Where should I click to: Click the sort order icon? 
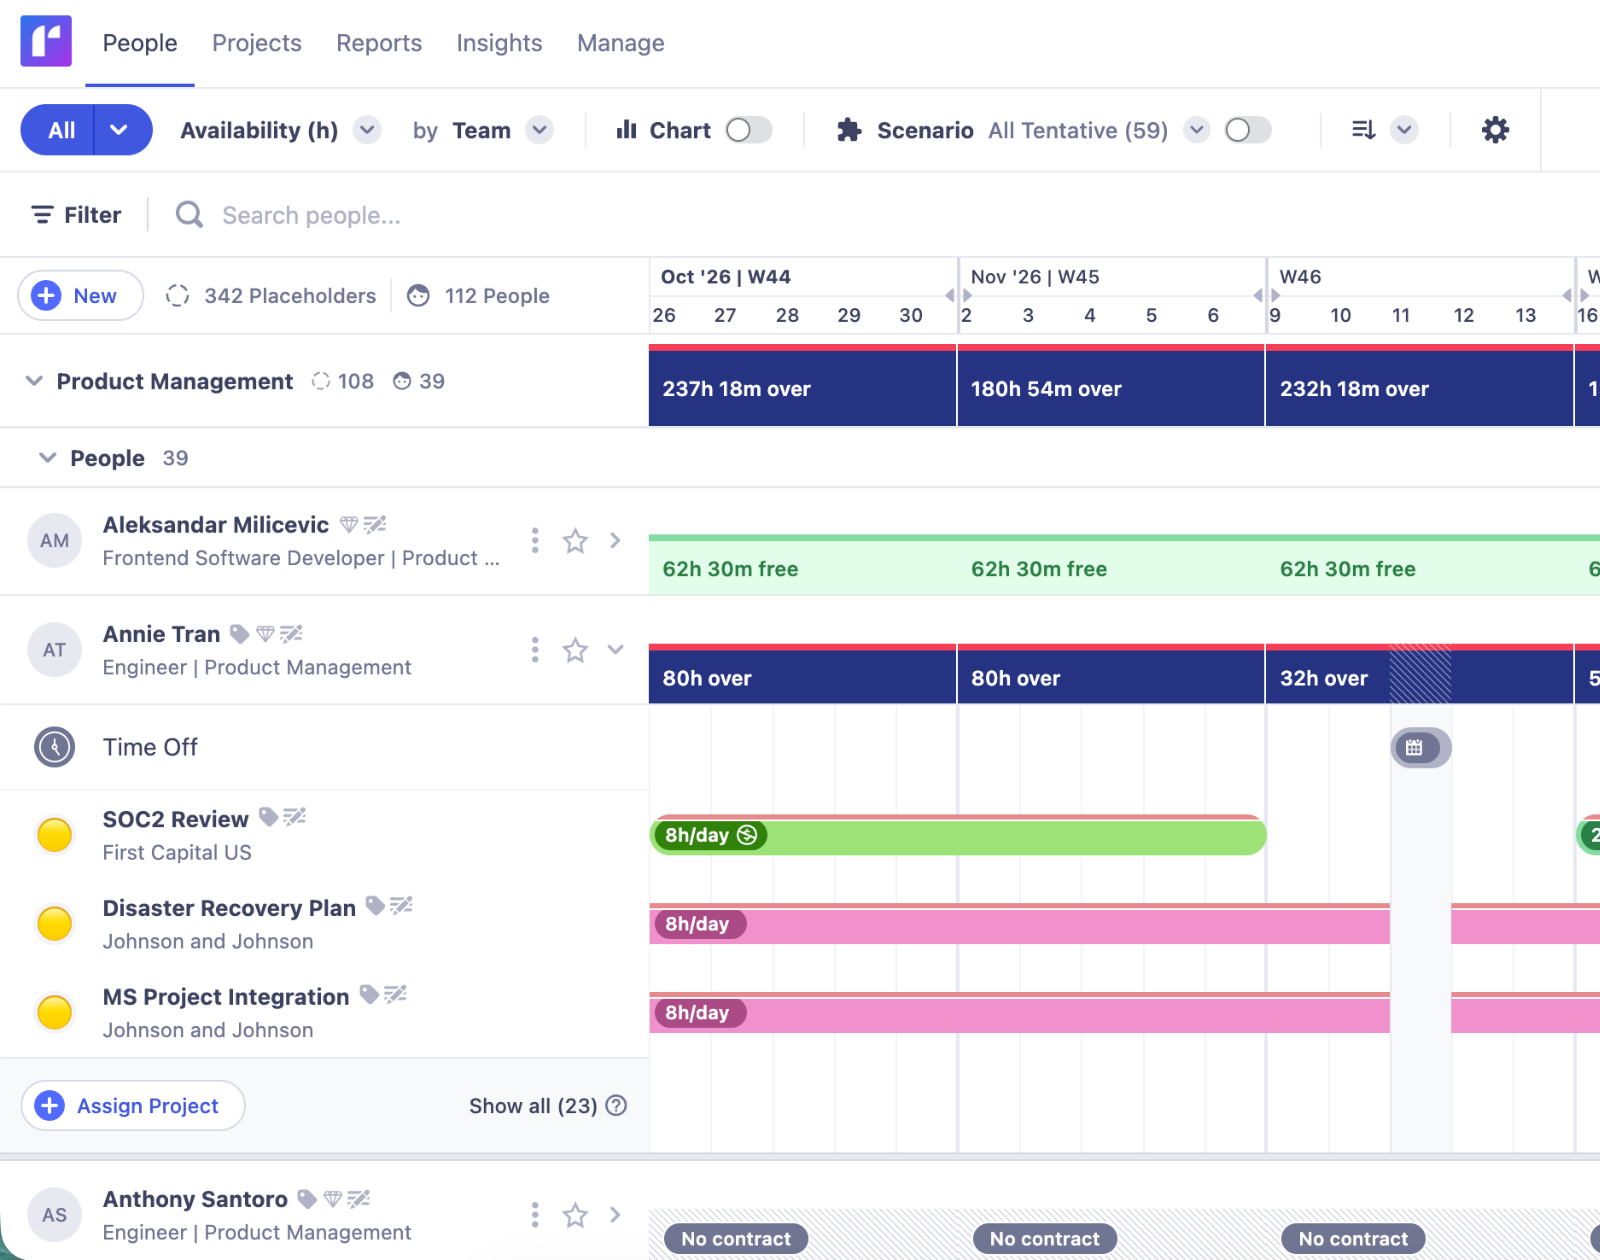point(1363,130)
